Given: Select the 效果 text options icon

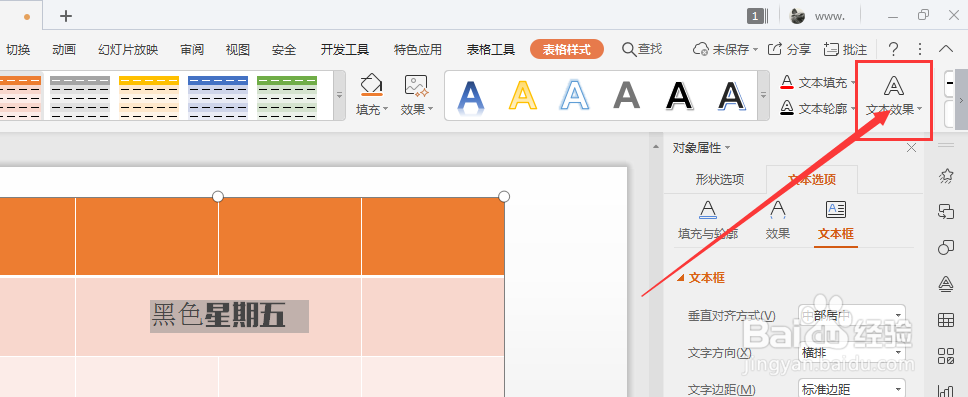Looking at the screenshot, I should coord(778,220).
